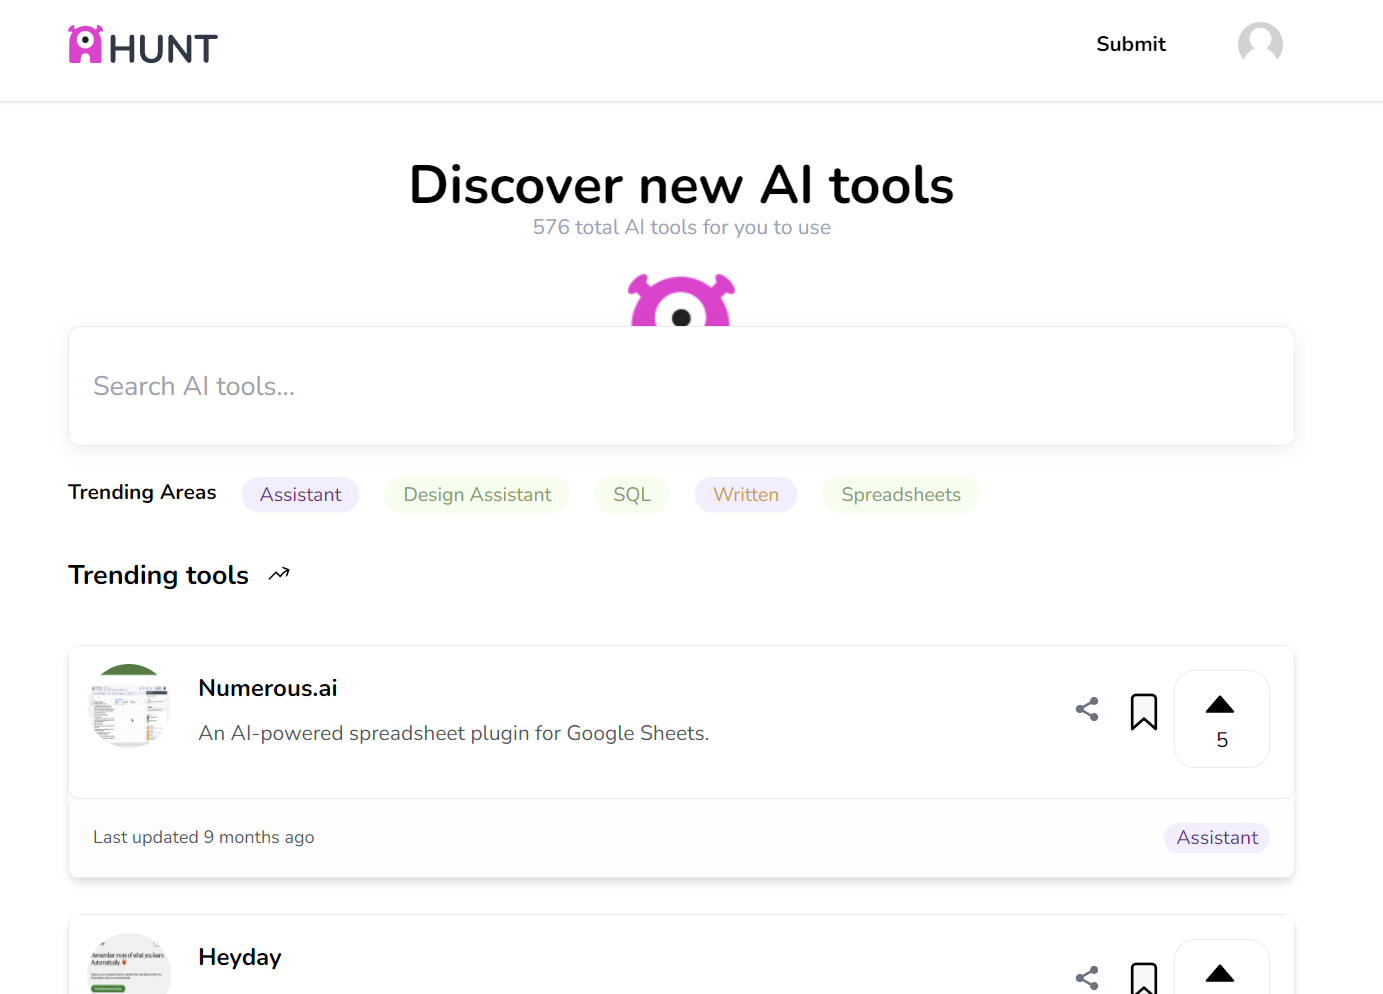Viewport: 1383px width, 994px height.
Task: Share the Heyday tool
Action: point(1087,978)
